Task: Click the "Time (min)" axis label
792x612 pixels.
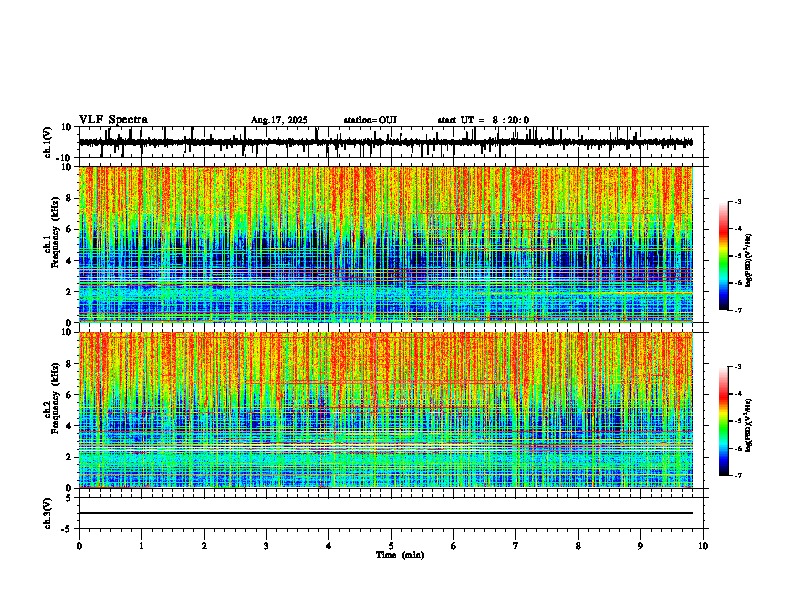Action: [400, 555]
